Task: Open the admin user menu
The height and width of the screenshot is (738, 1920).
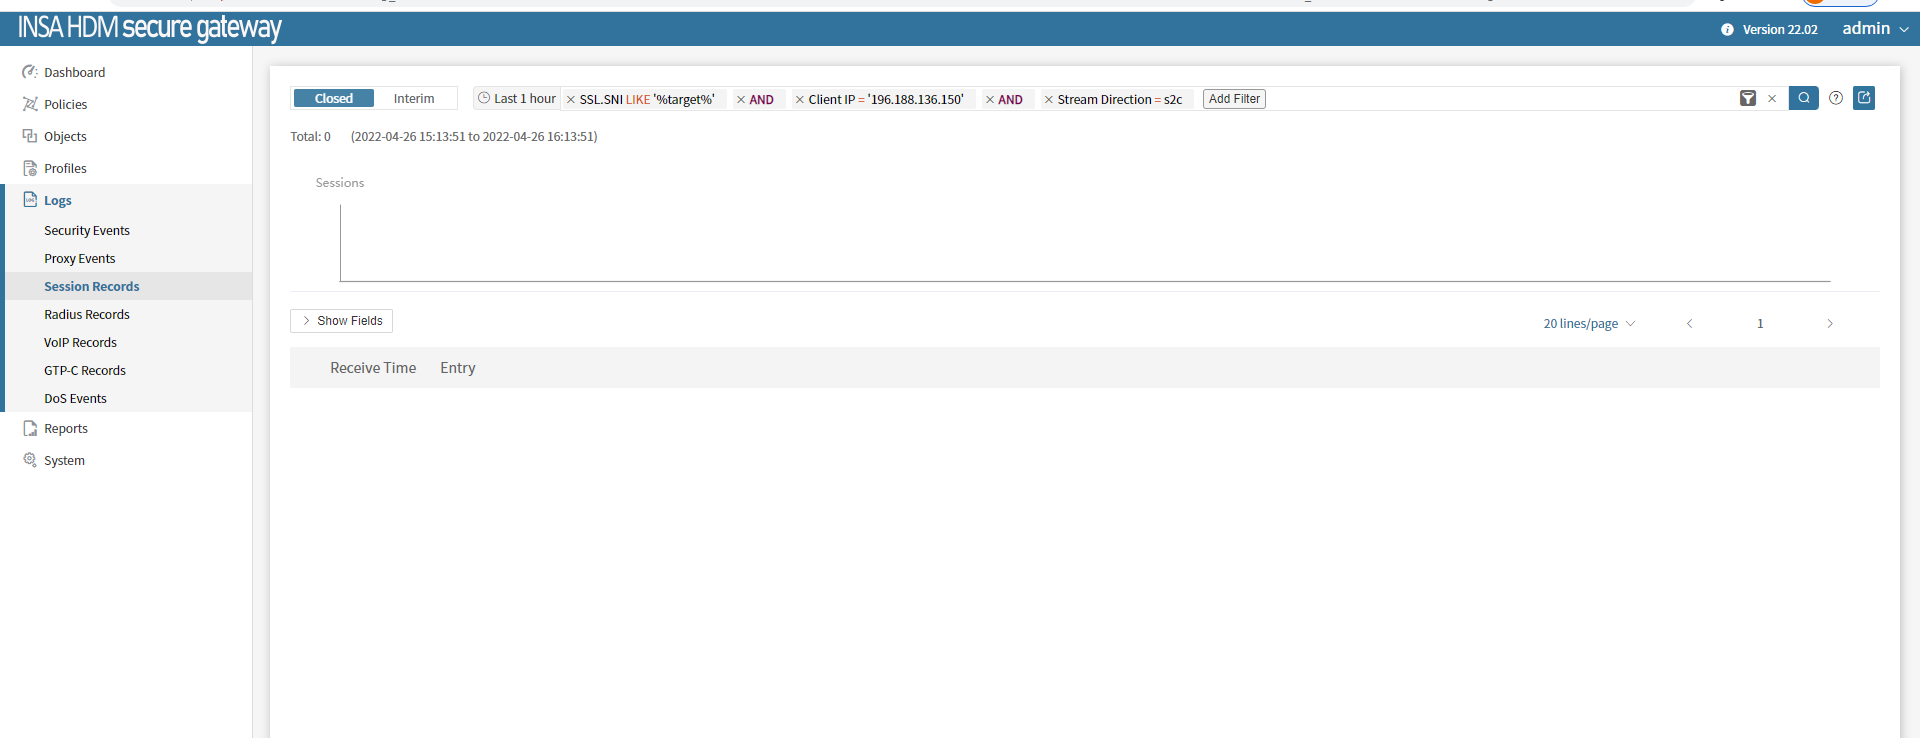Action: coord(1875,29)
